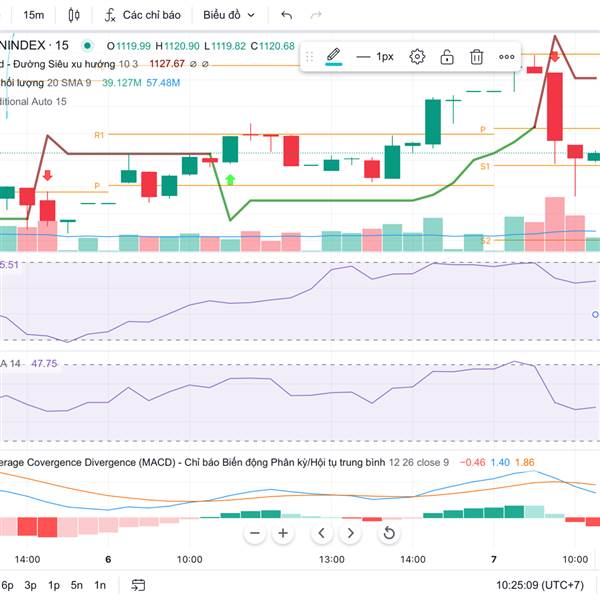The height and width of the screenshot is (600, 600).
Task: Click the 47.75 indicator value label
Action: point(44,363)
